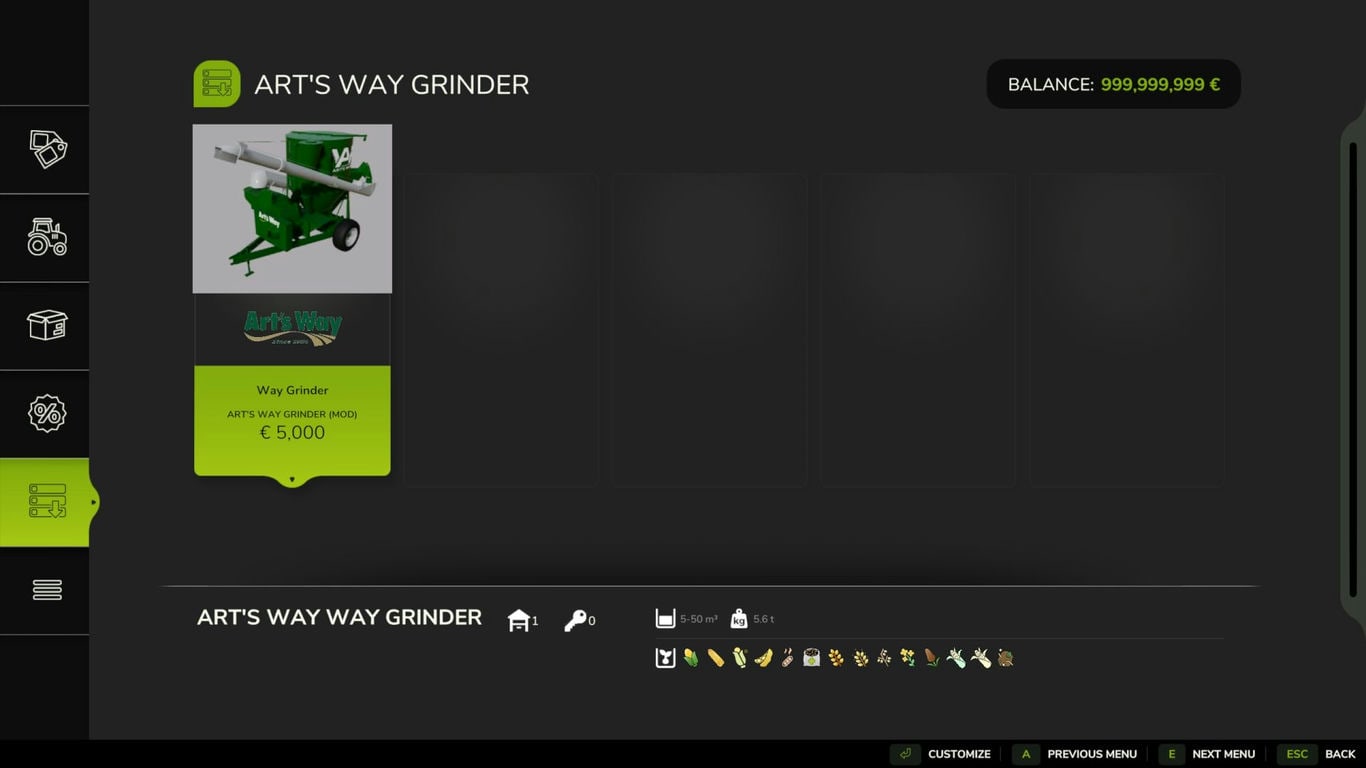Click the balance amount 999,999,999 €
The image size is (1366, 768).
(1160, 85)
